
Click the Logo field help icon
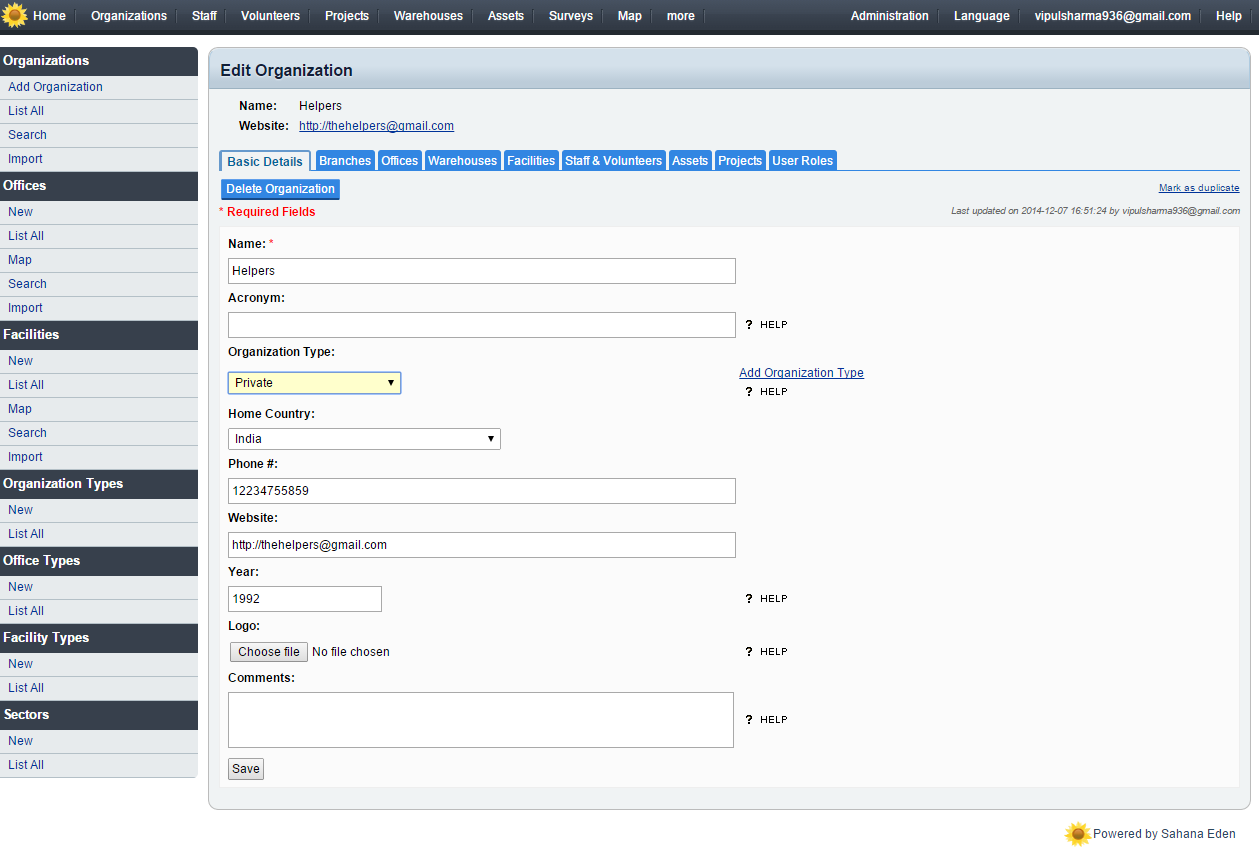coord(749,652)
